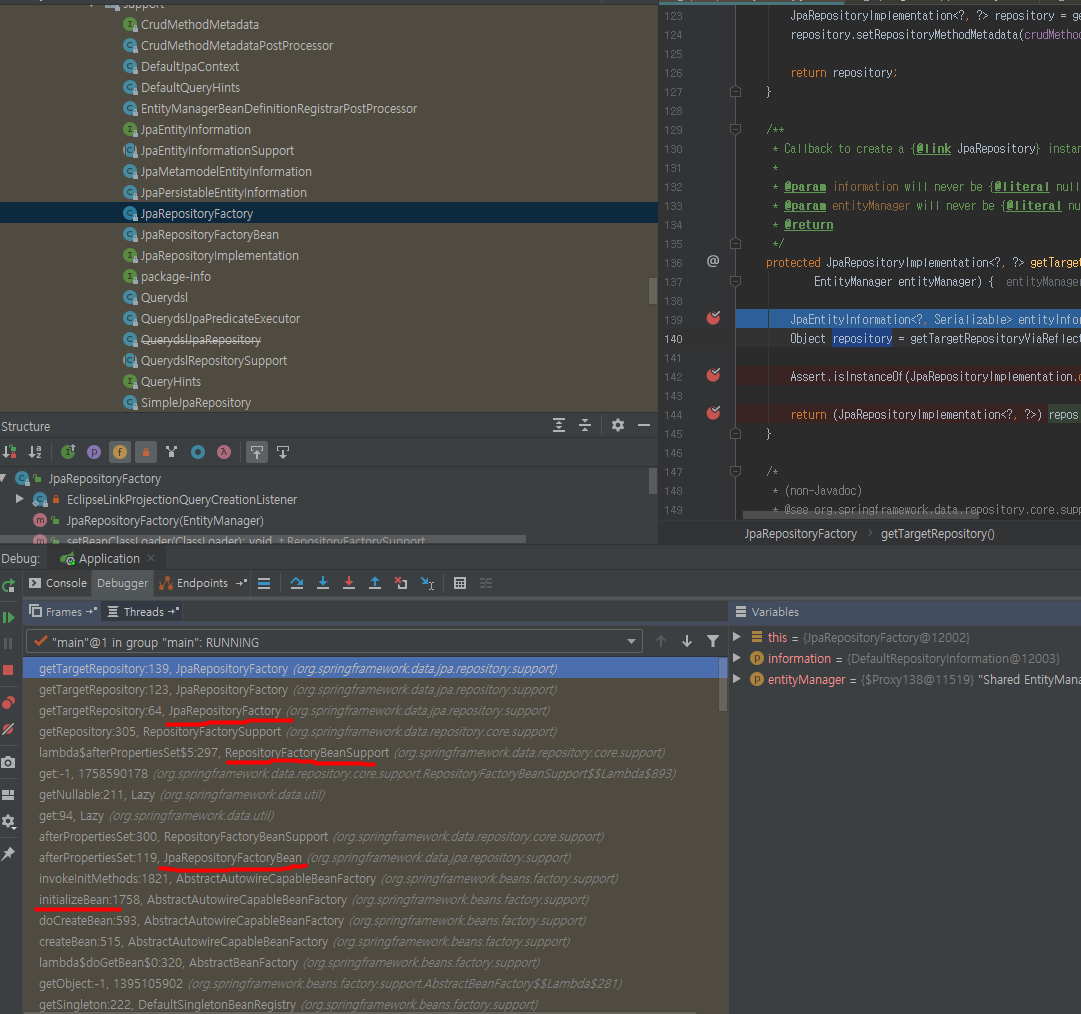This screenshot has width=1081, height=1014.
Task: Switch to the Console tab
Action: click(58, 582)
